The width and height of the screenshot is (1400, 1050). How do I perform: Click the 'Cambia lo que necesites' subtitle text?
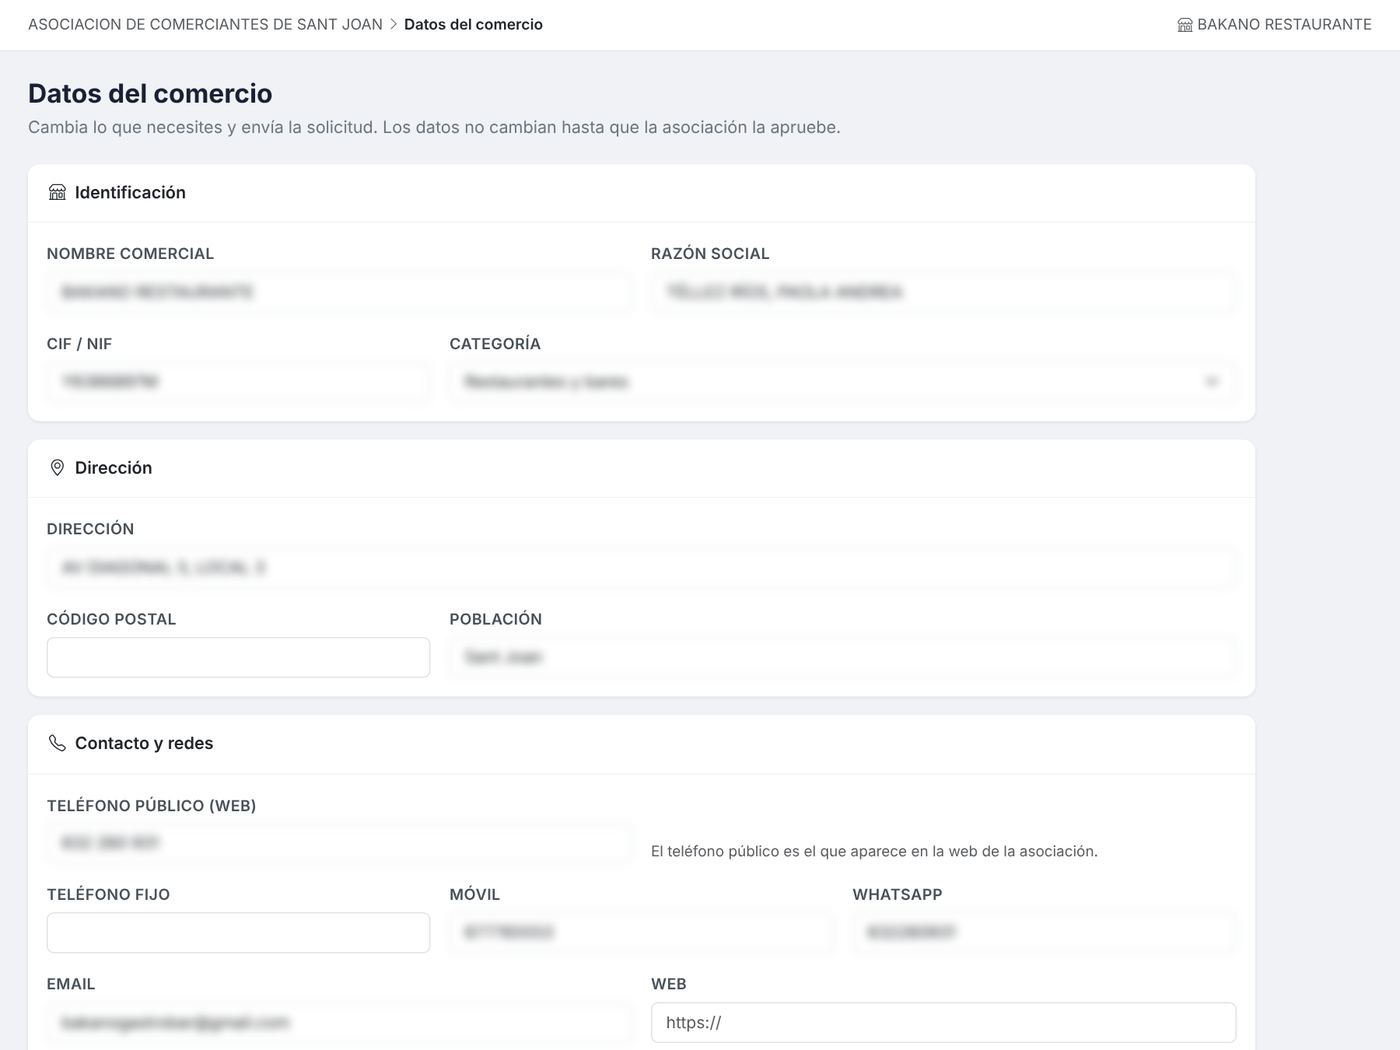[x=434, y=127]
